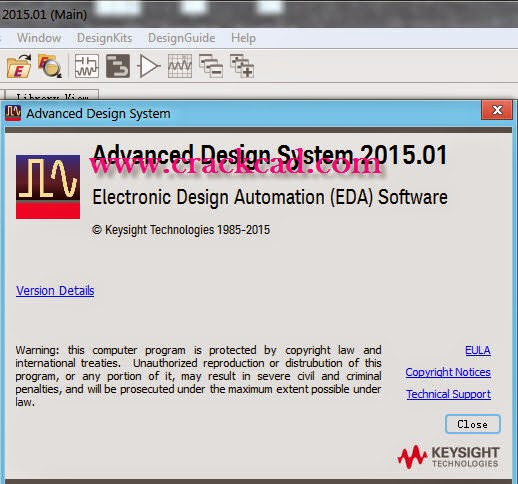Open the example workspace folder icon
This screenshot has width=518, height=484.
tap(19, 66)
